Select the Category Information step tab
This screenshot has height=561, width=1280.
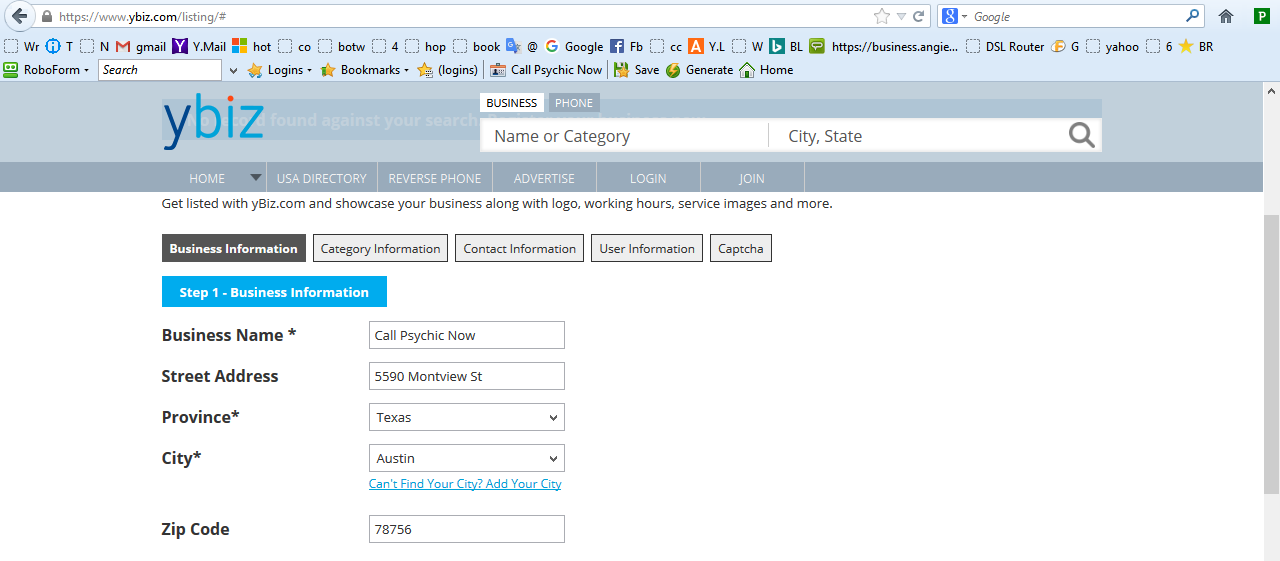[380, 248]
